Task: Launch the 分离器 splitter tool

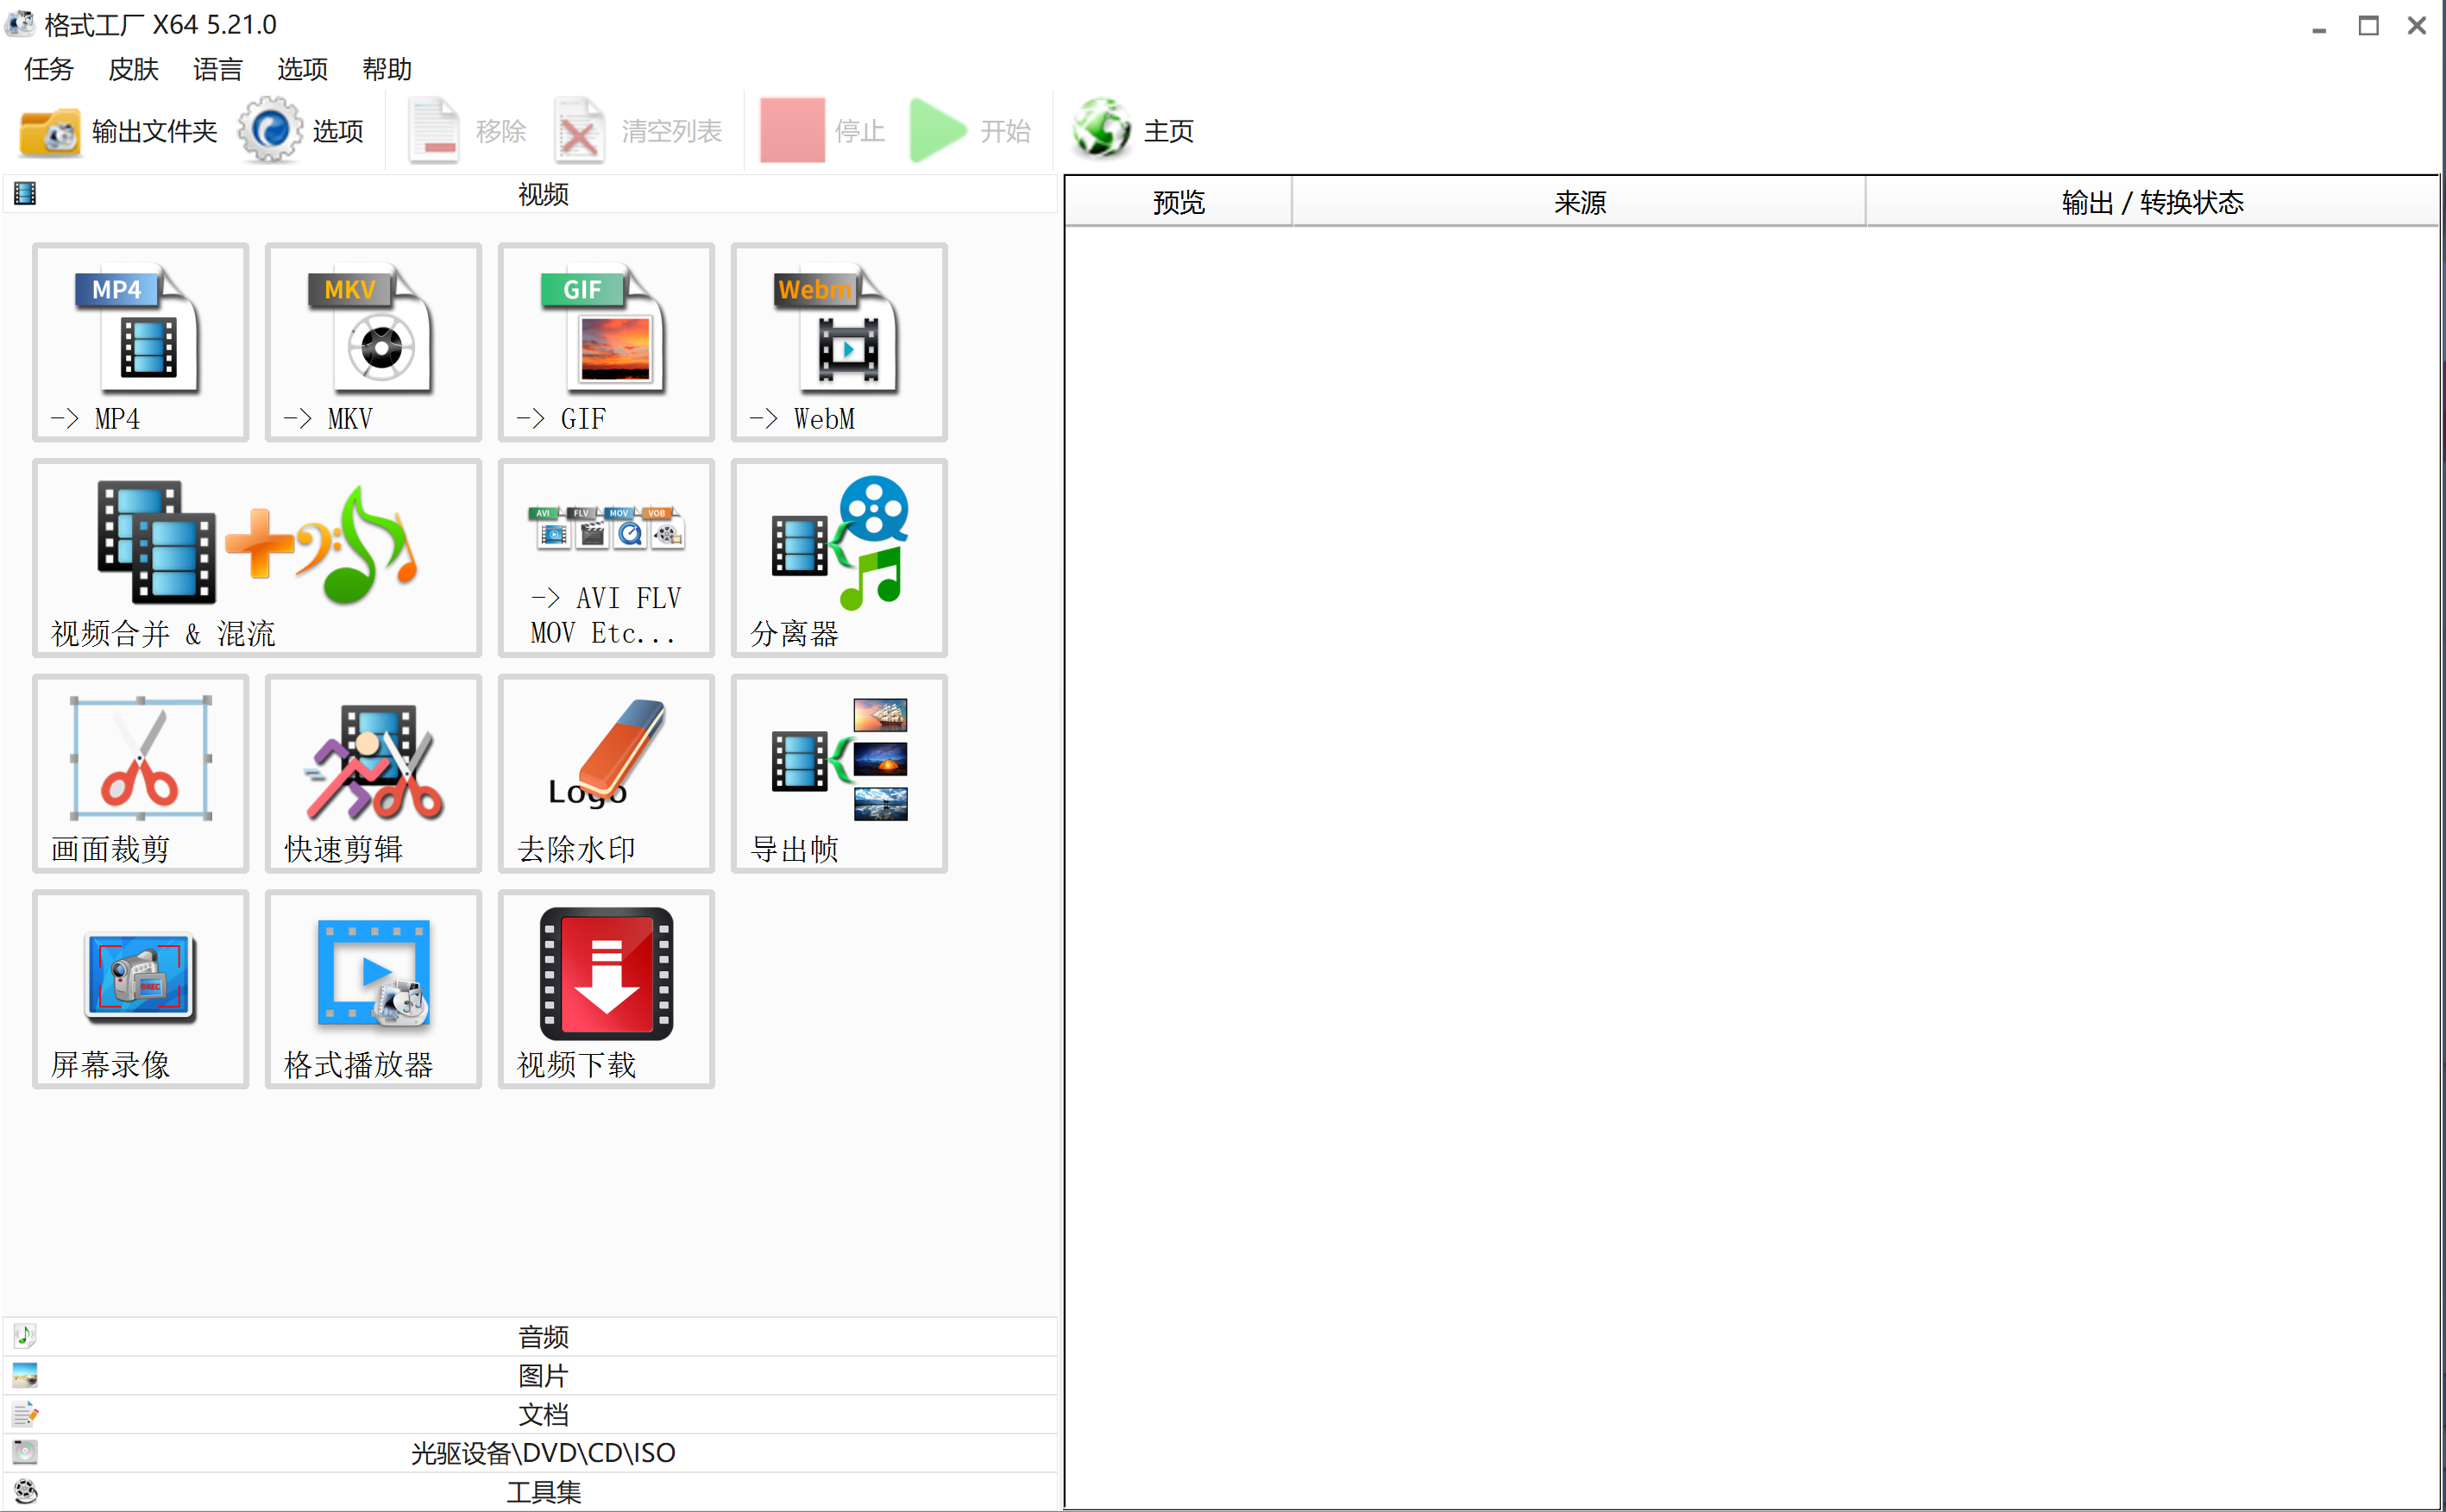Action: (x=839, y=557)
